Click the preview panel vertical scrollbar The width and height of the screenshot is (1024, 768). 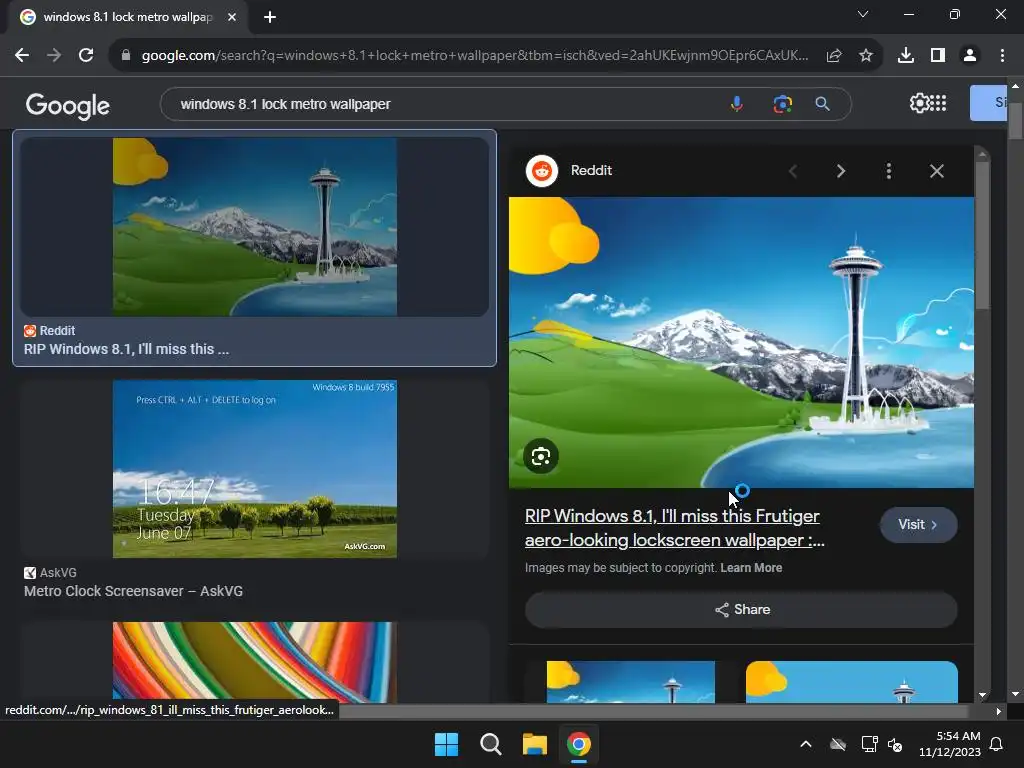point(982,235)
